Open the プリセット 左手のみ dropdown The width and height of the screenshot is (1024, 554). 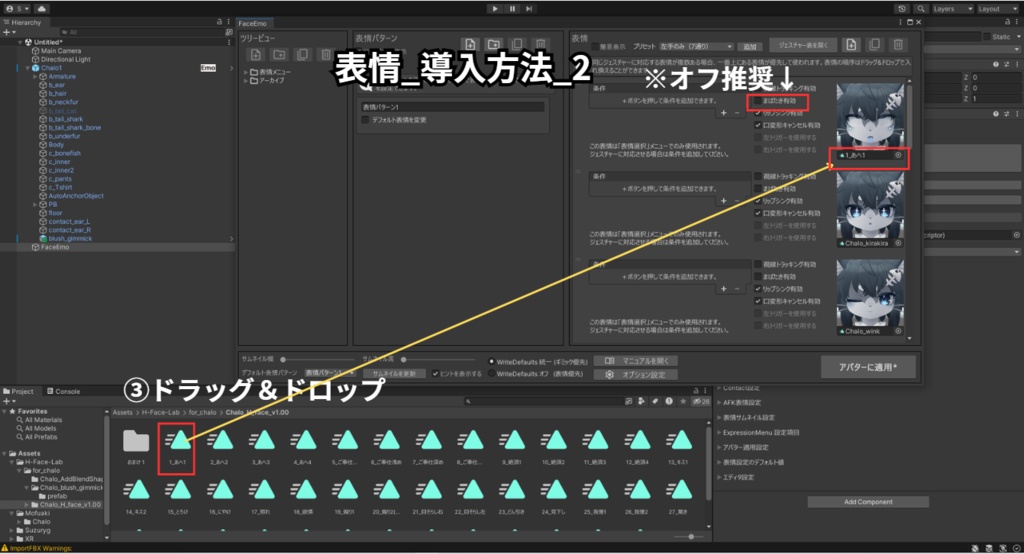(x=696, y=46)
